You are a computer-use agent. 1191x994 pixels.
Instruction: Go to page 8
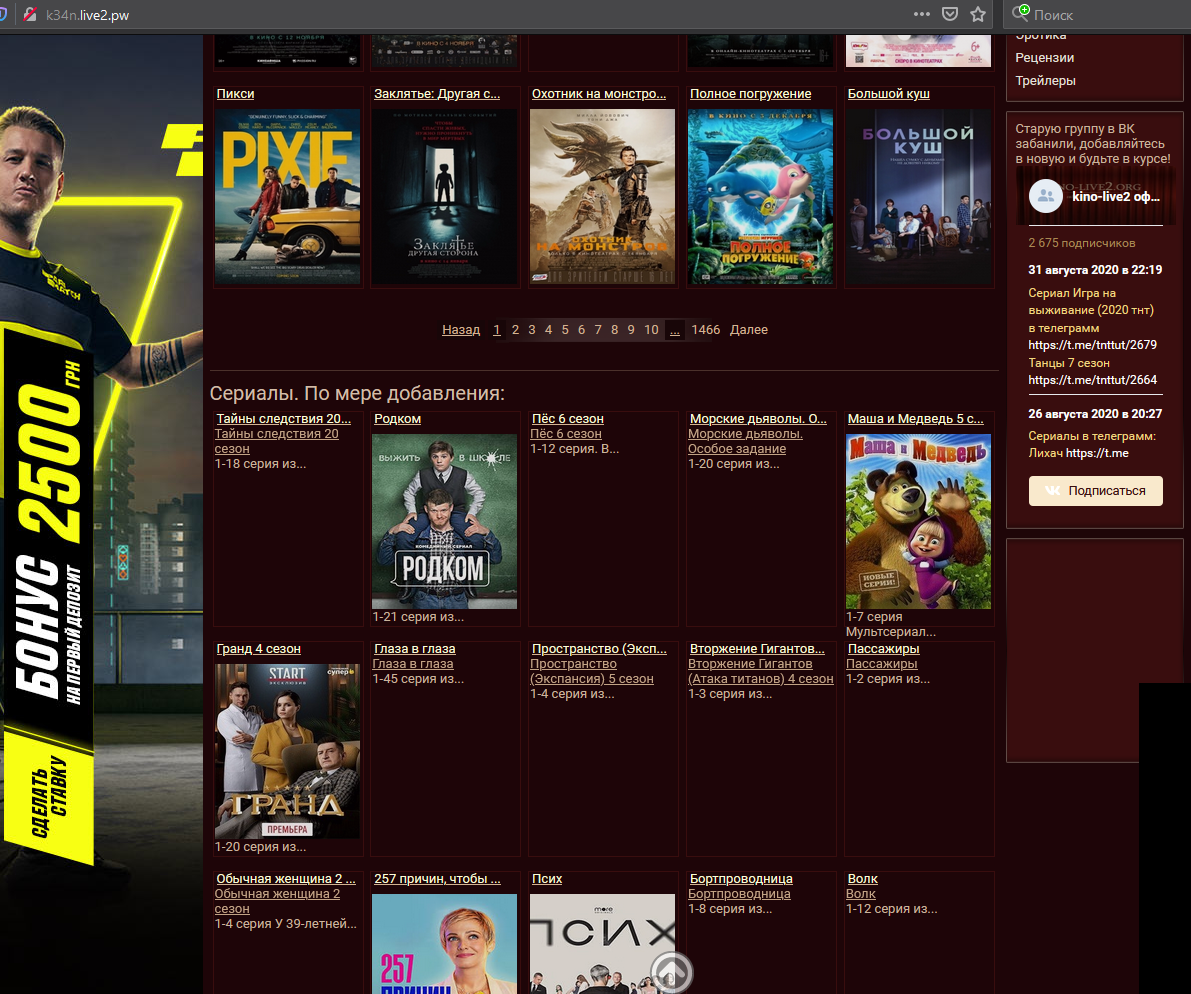(x=614, y=330)
